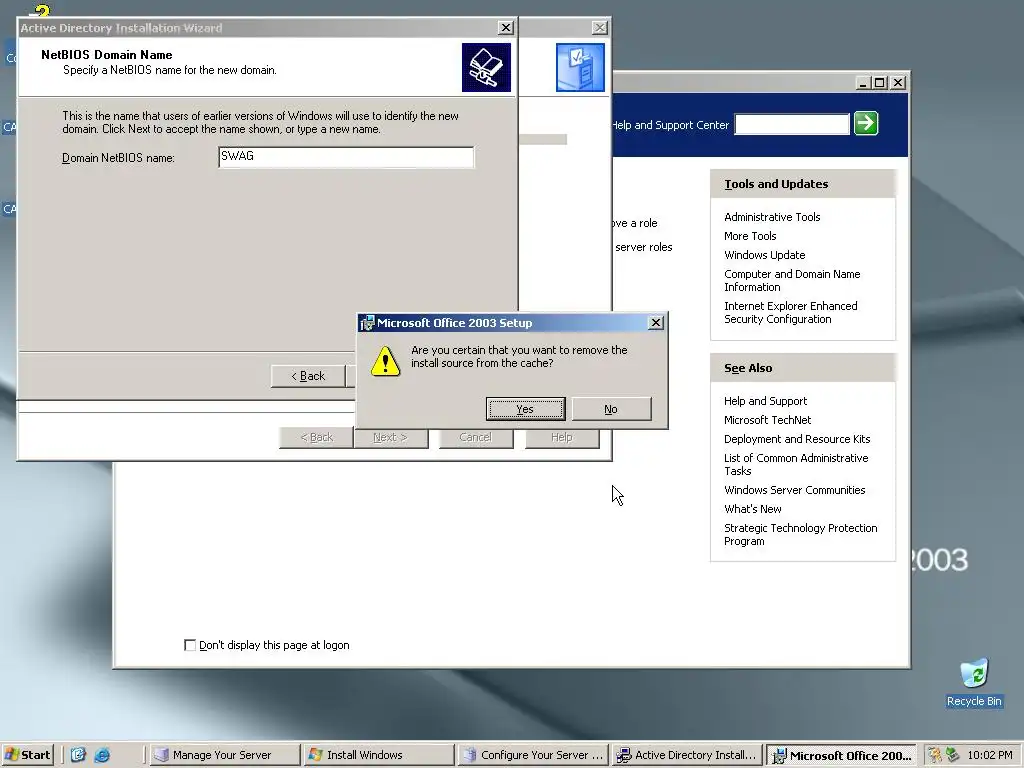Screen dimensions: 1024x768
Task: Close the Manage Your Server window
Action: coord(899,83)
